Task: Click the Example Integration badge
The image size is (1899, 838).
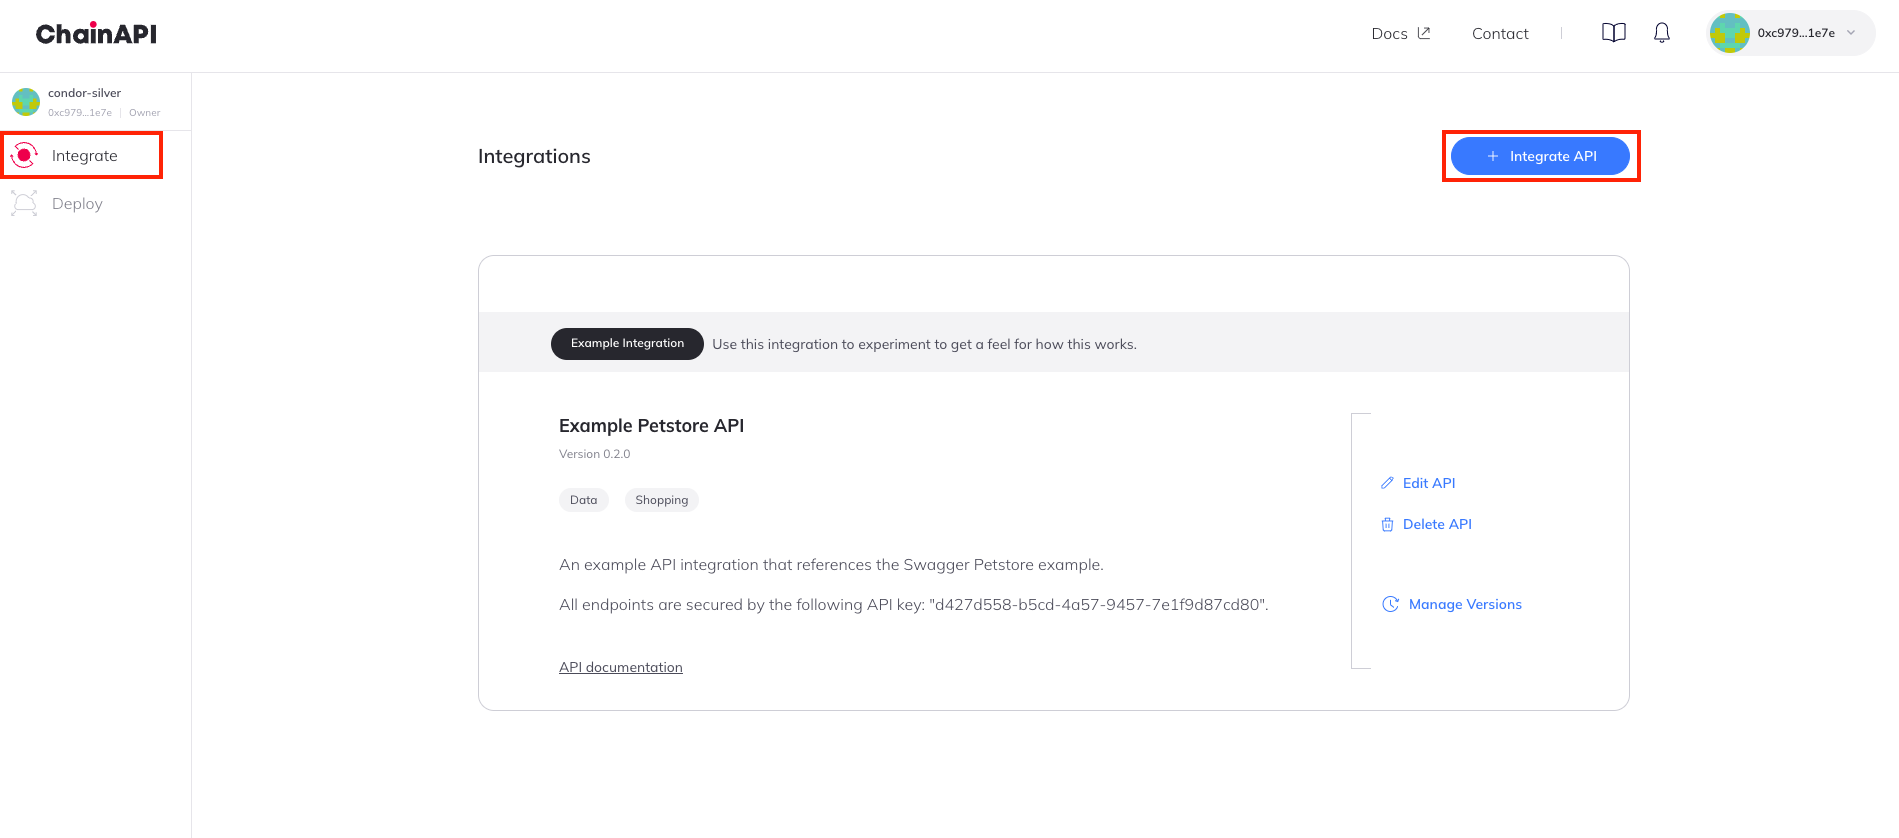Action: point(627,344)
